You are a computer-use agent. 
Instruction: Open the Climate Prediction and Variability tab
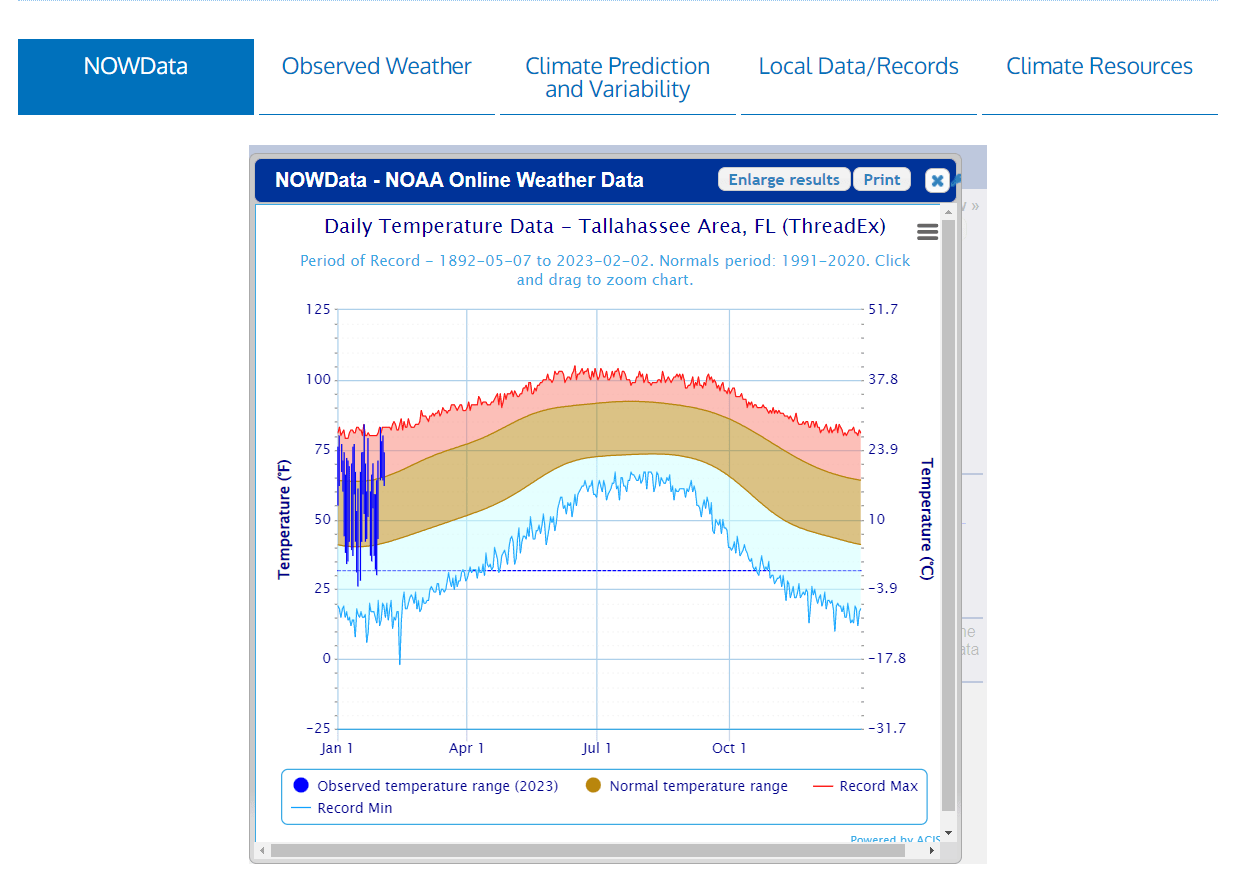(617, 77)
